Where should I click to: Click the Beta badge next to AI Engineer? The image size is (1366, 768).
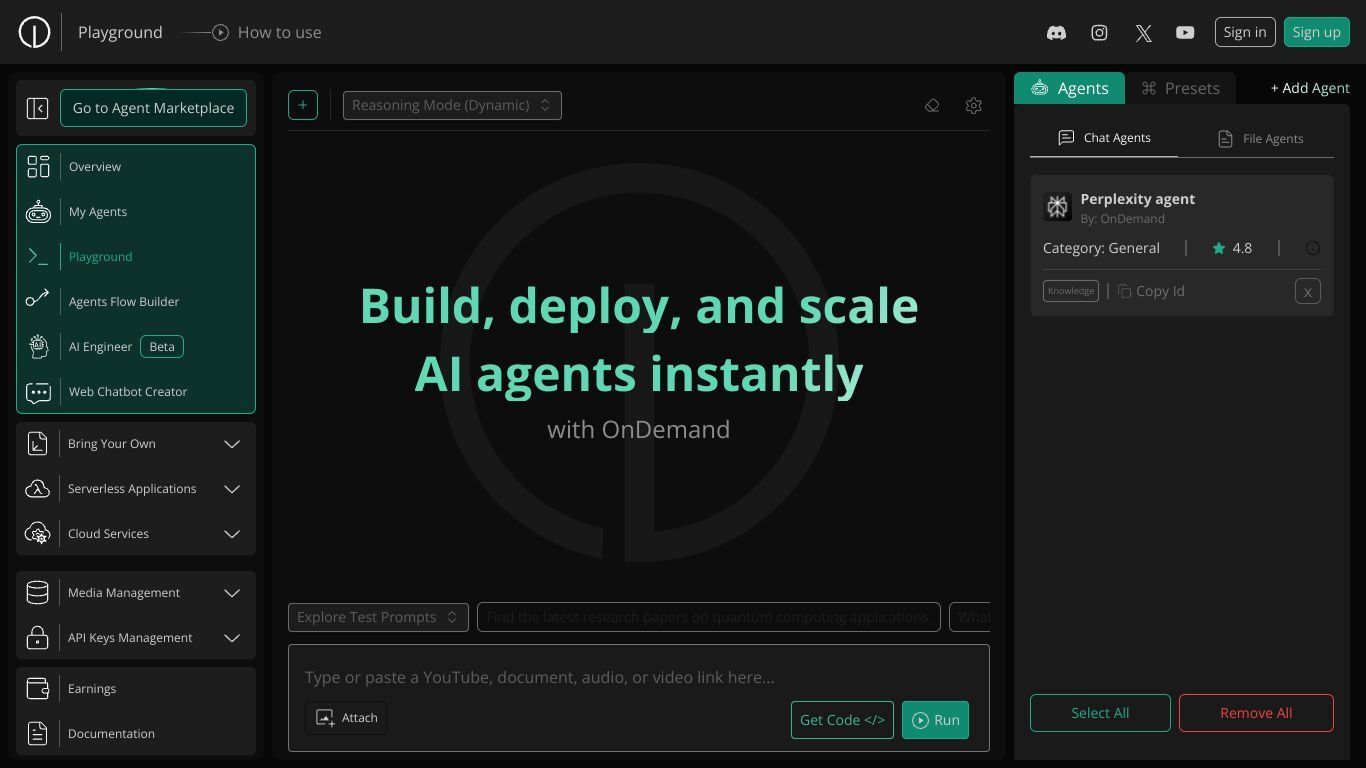point(162,347)
